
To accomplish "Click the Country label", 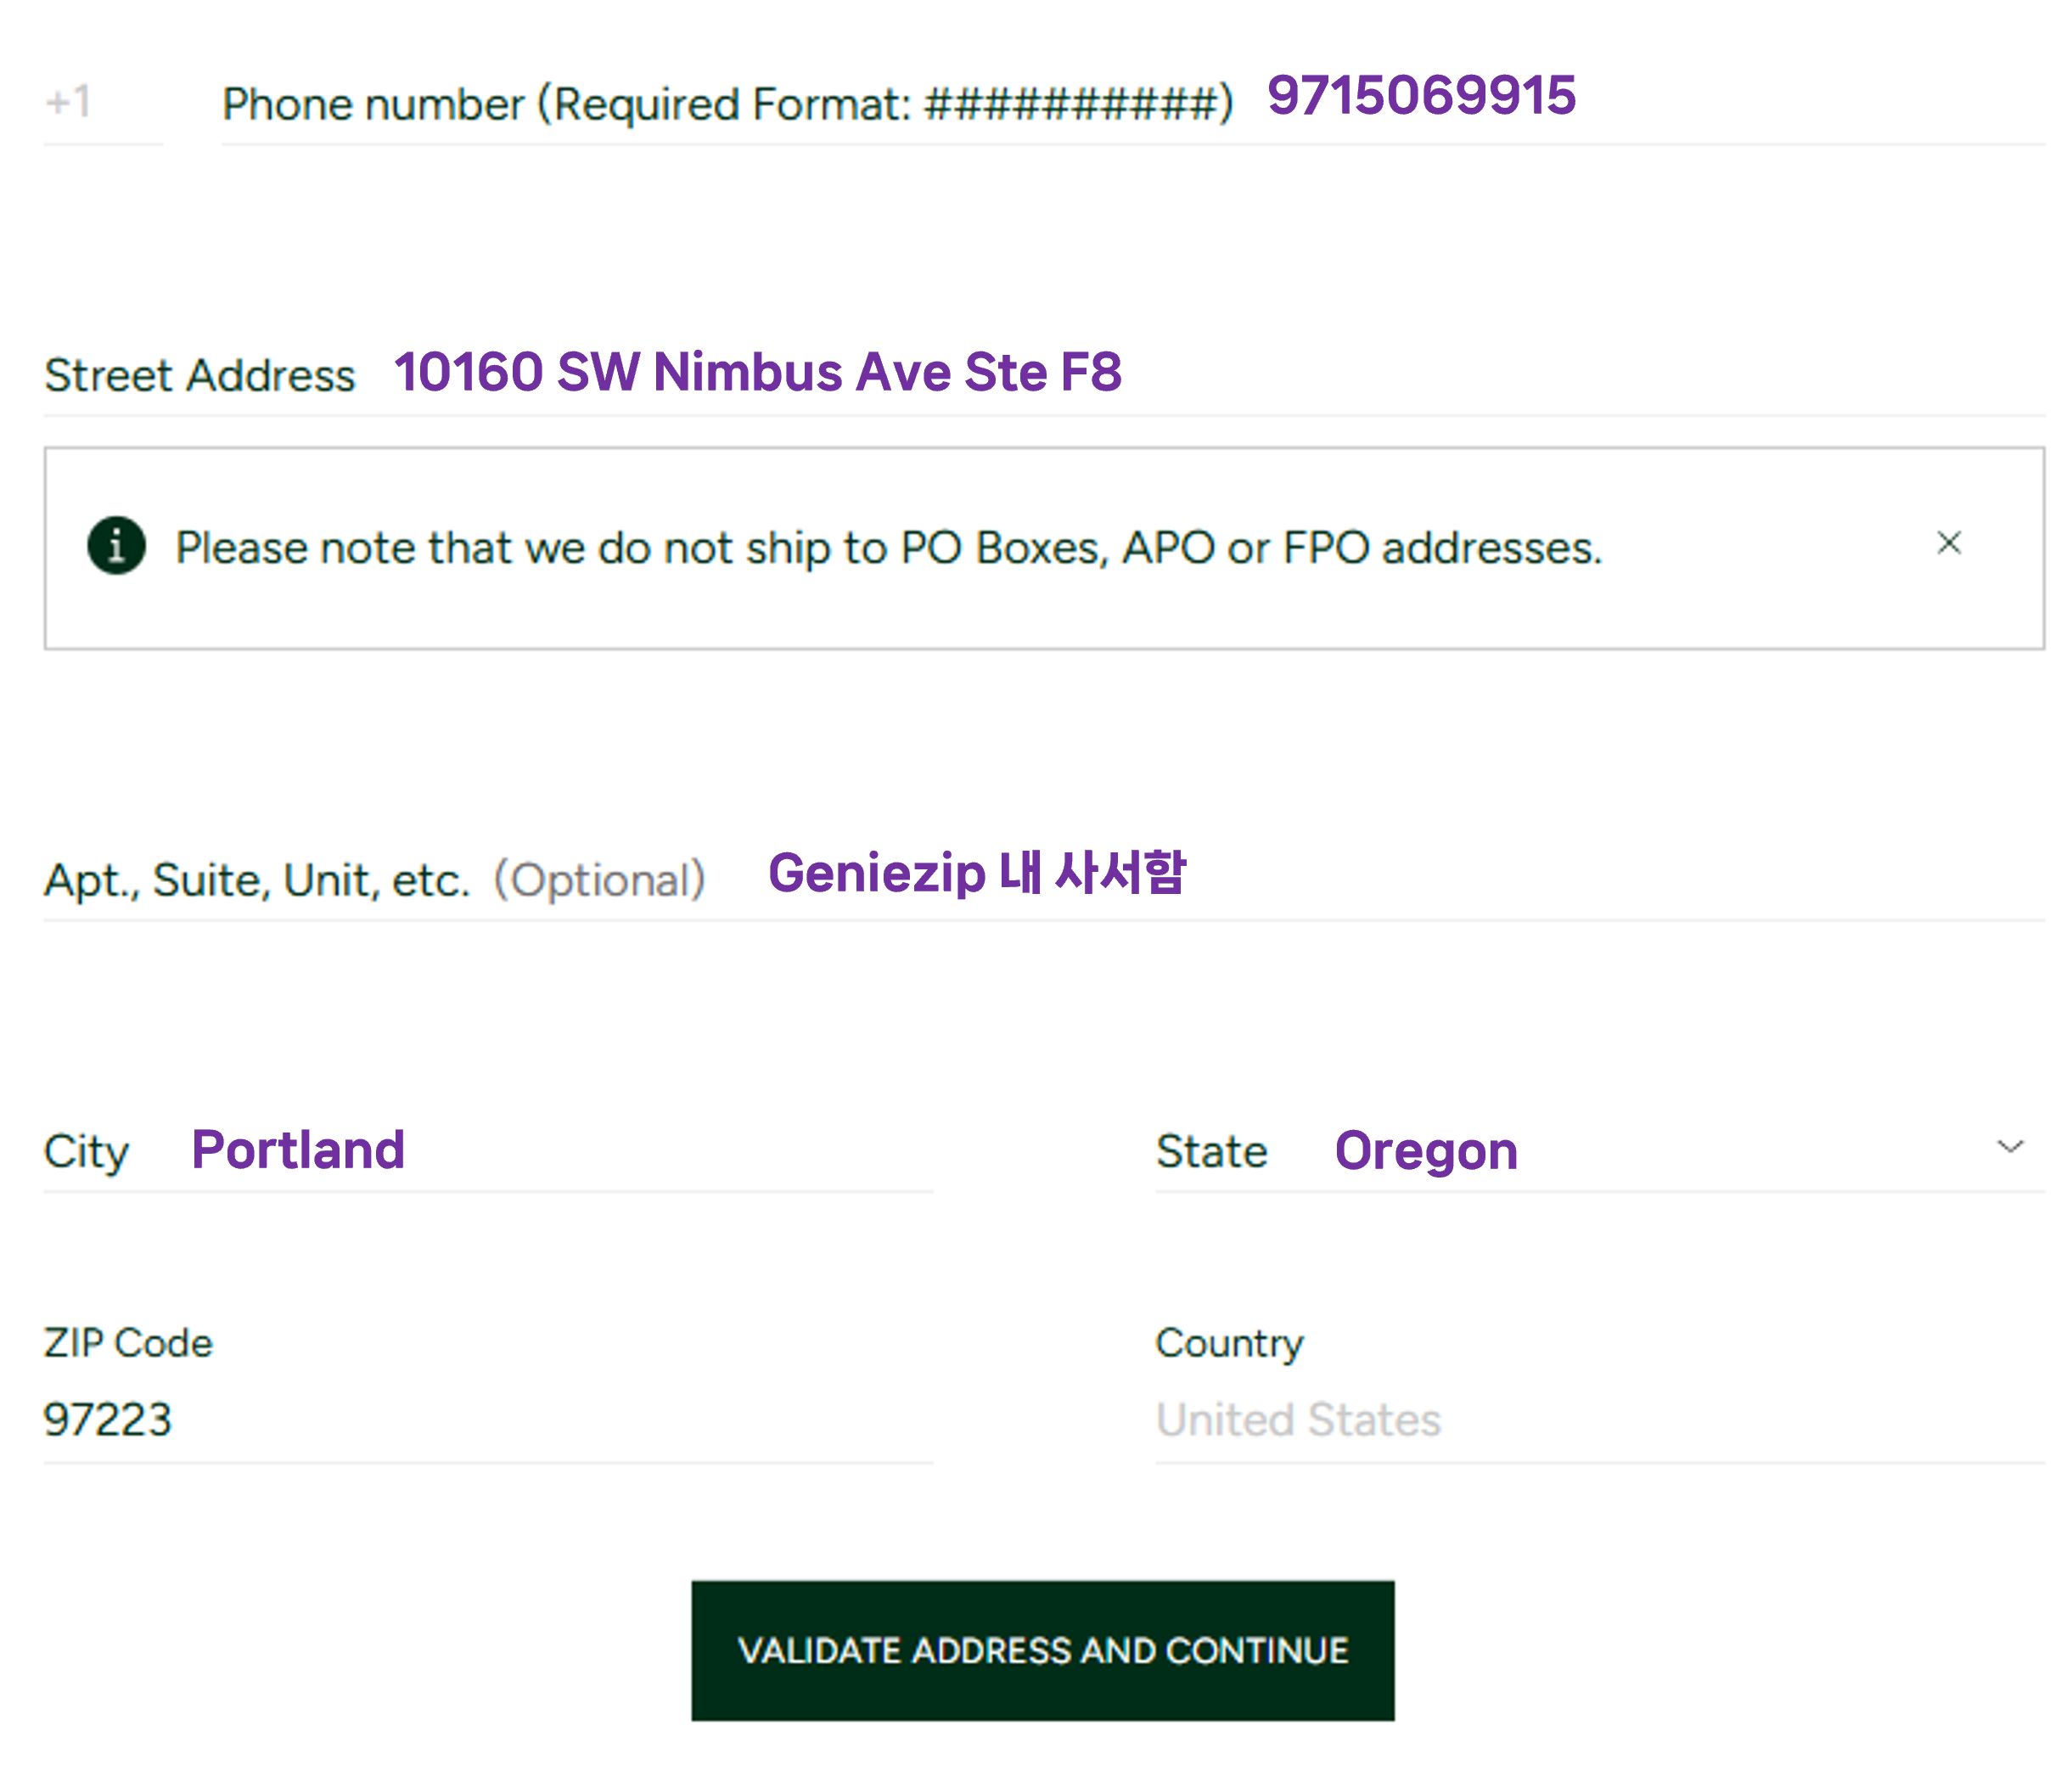I will (1229, 1343).
